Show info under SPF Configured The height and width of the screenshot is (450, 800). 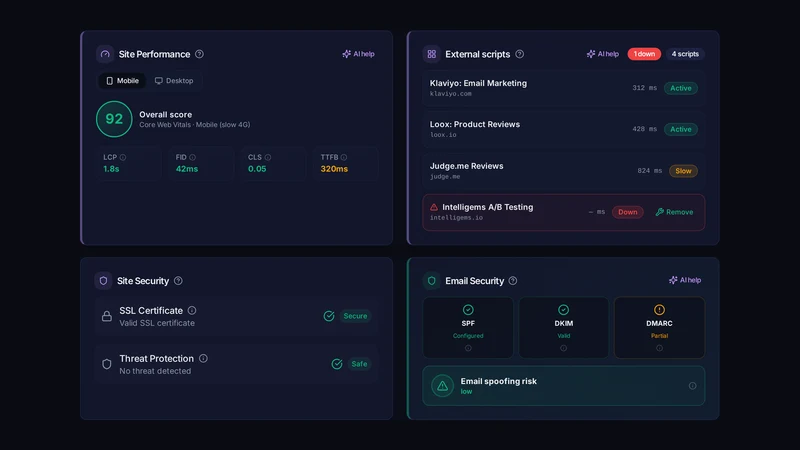tap(468, 348)
